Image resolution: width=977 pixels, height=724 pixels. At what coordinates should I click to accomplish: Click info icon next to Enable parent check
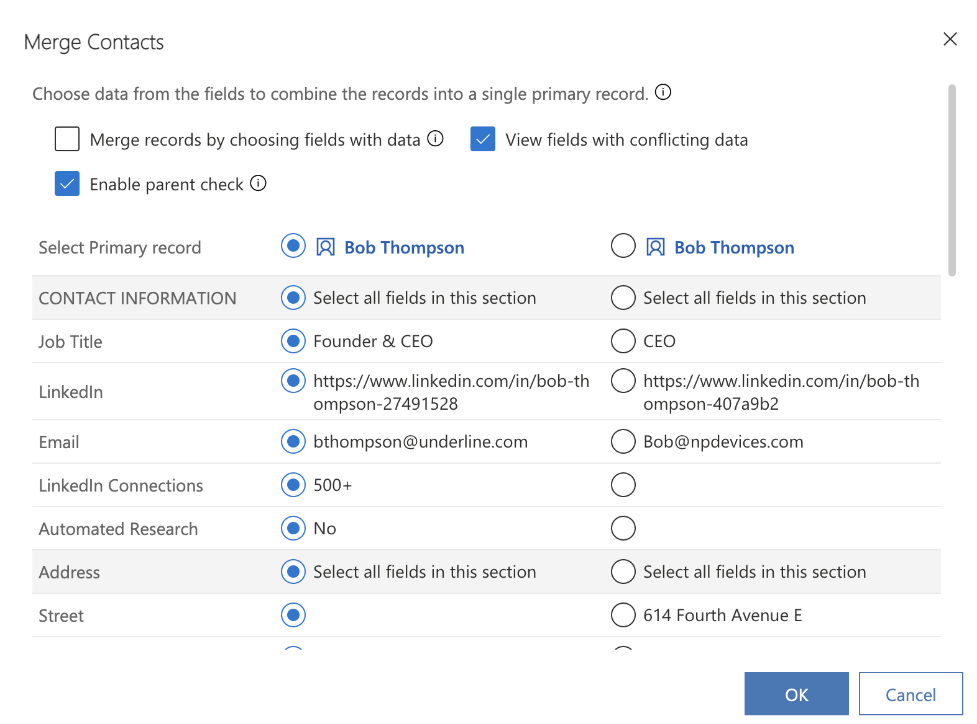click(258, 183)
